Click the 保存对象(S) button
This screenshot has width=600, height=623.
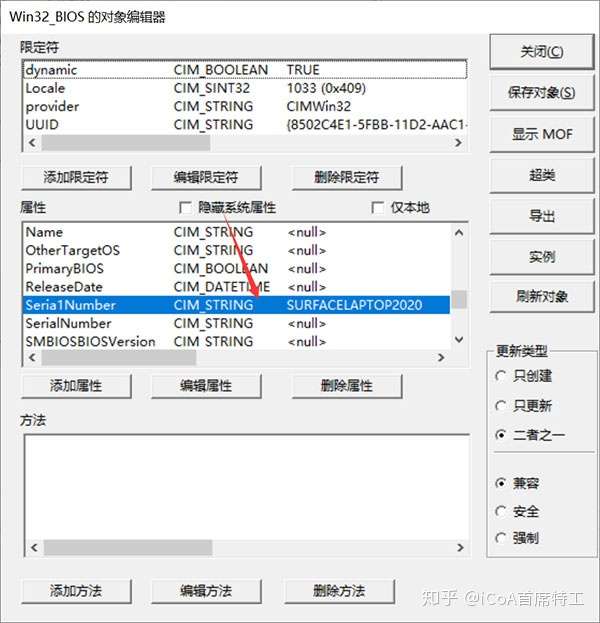(542, 93)
